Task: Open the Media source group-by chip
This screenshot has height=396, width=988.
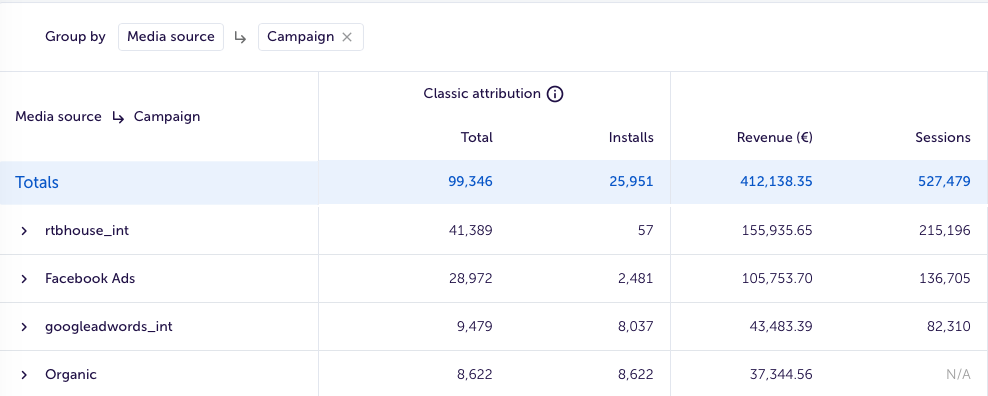Action: (171, 37)
